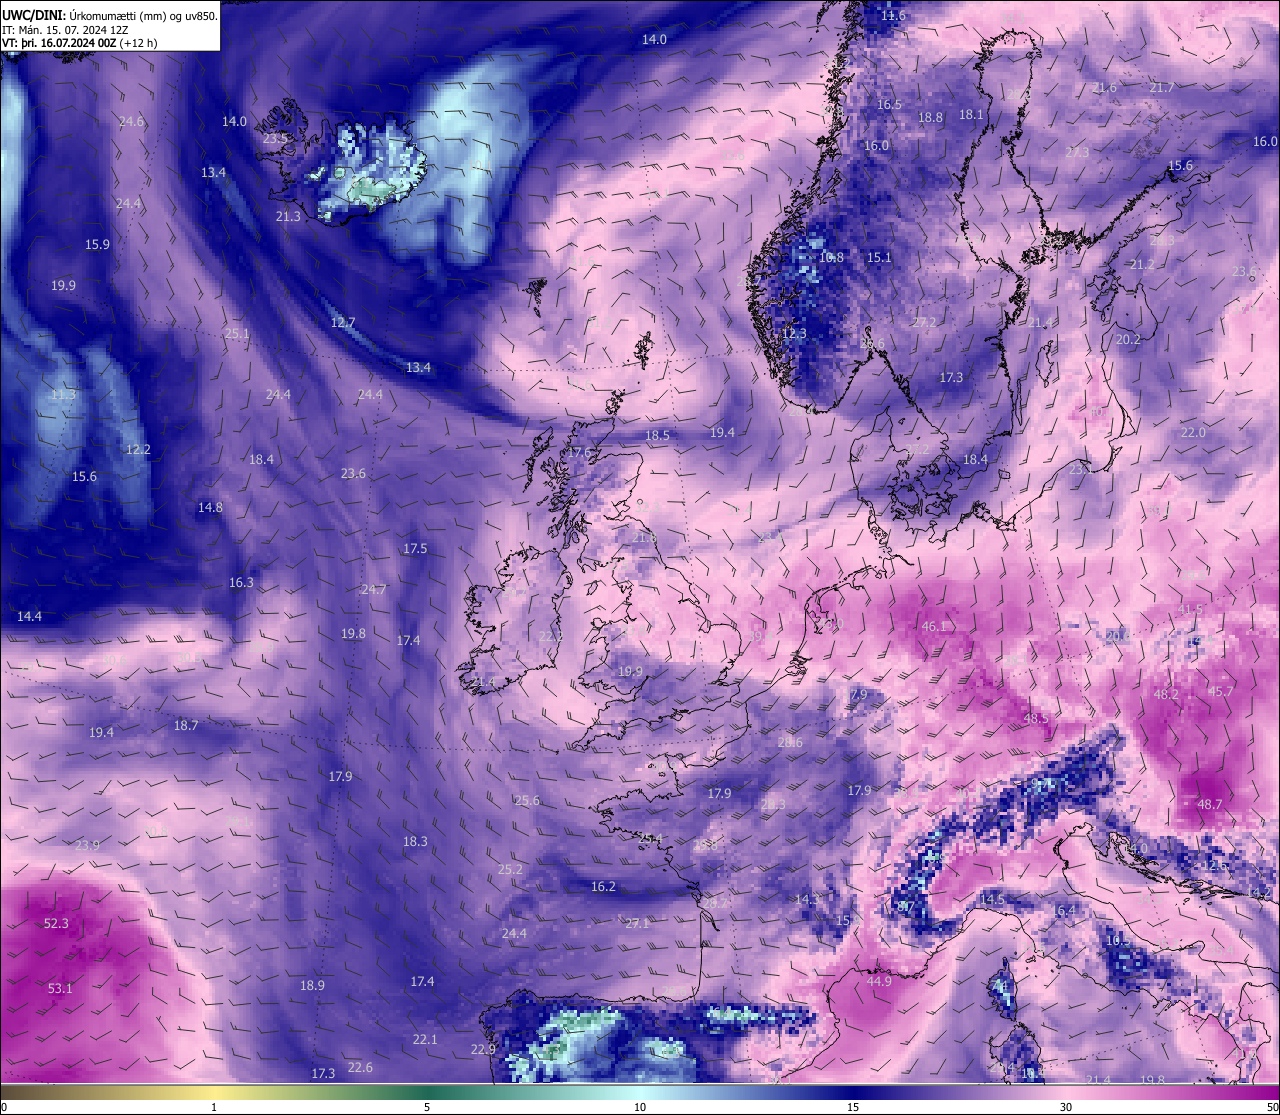Click the 22.1 value on the map

coord(425,1039)
